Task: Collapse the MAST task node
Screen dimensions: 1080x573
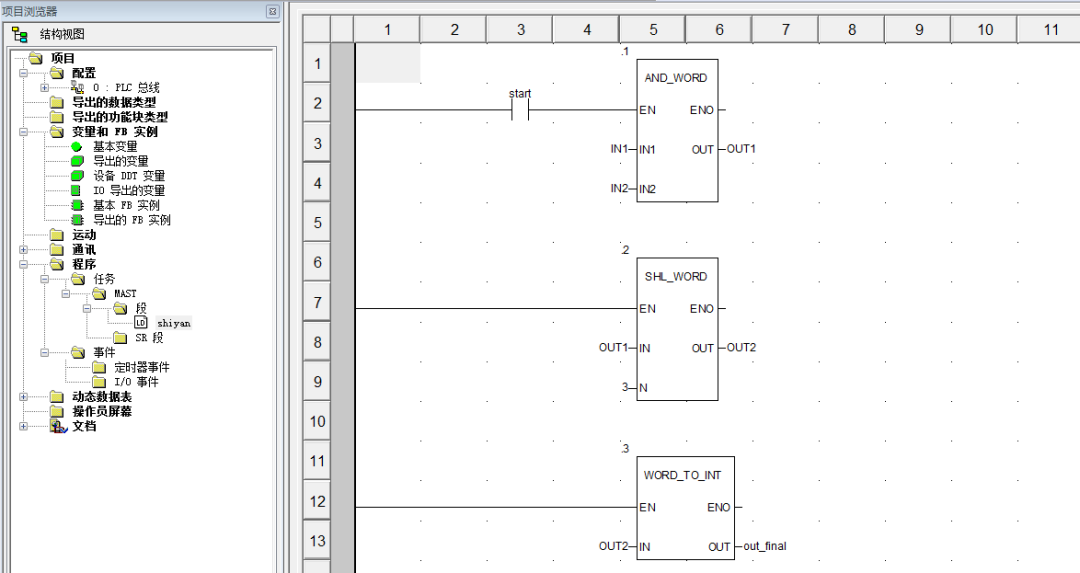Action: coord(66,294)
